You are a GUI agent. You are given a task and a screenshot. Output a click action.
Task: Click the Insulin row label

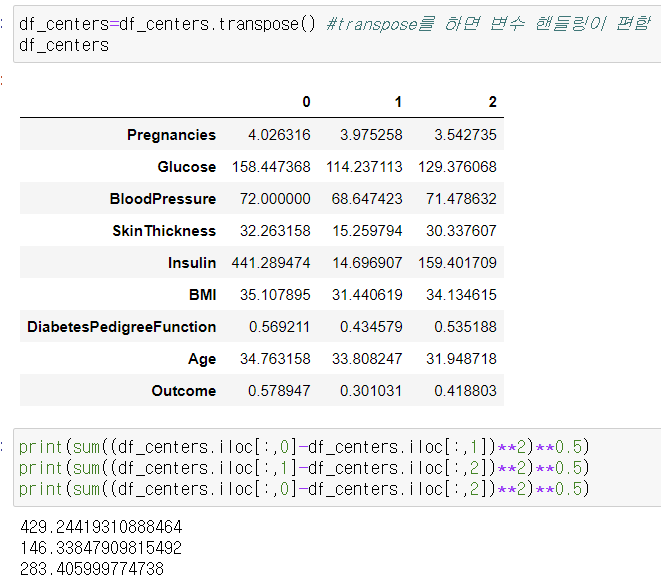(192, 263)
